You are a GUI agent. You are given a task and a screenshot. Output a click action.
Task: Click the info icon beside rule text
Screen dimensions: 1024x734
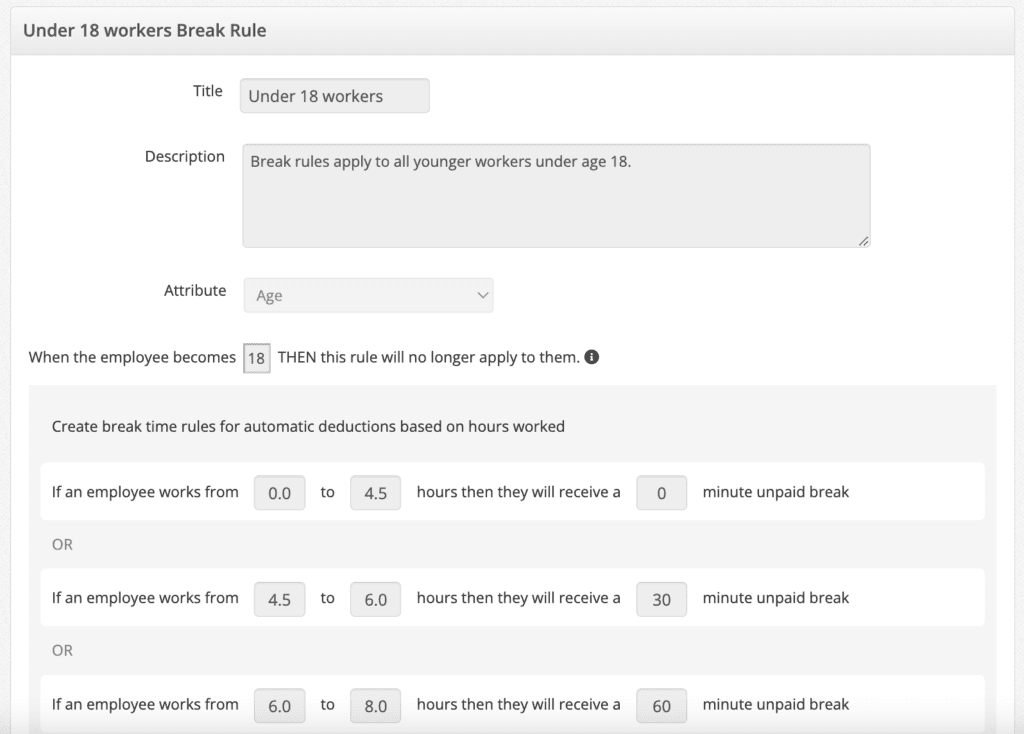(x=592, y=357)
